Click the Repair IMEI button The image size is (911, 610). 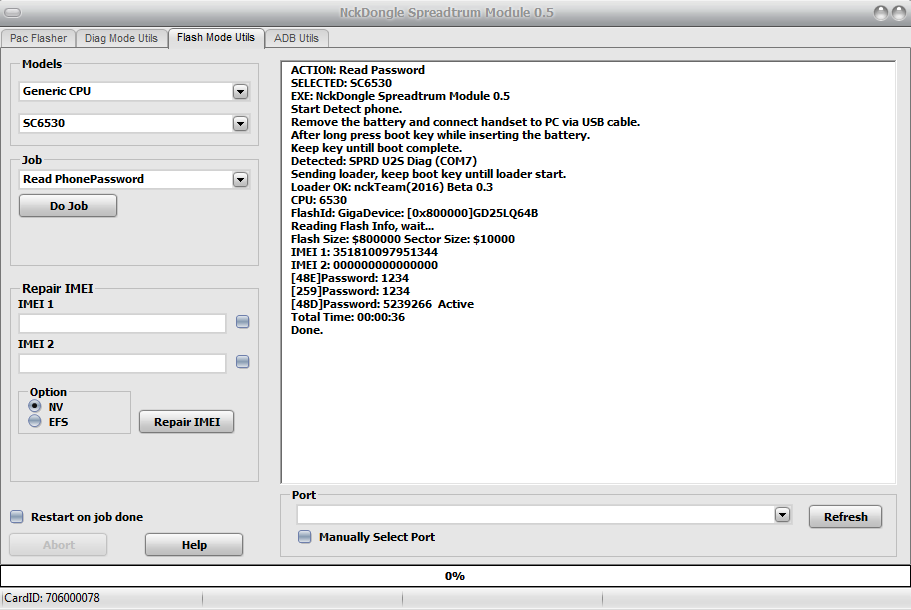186,422
